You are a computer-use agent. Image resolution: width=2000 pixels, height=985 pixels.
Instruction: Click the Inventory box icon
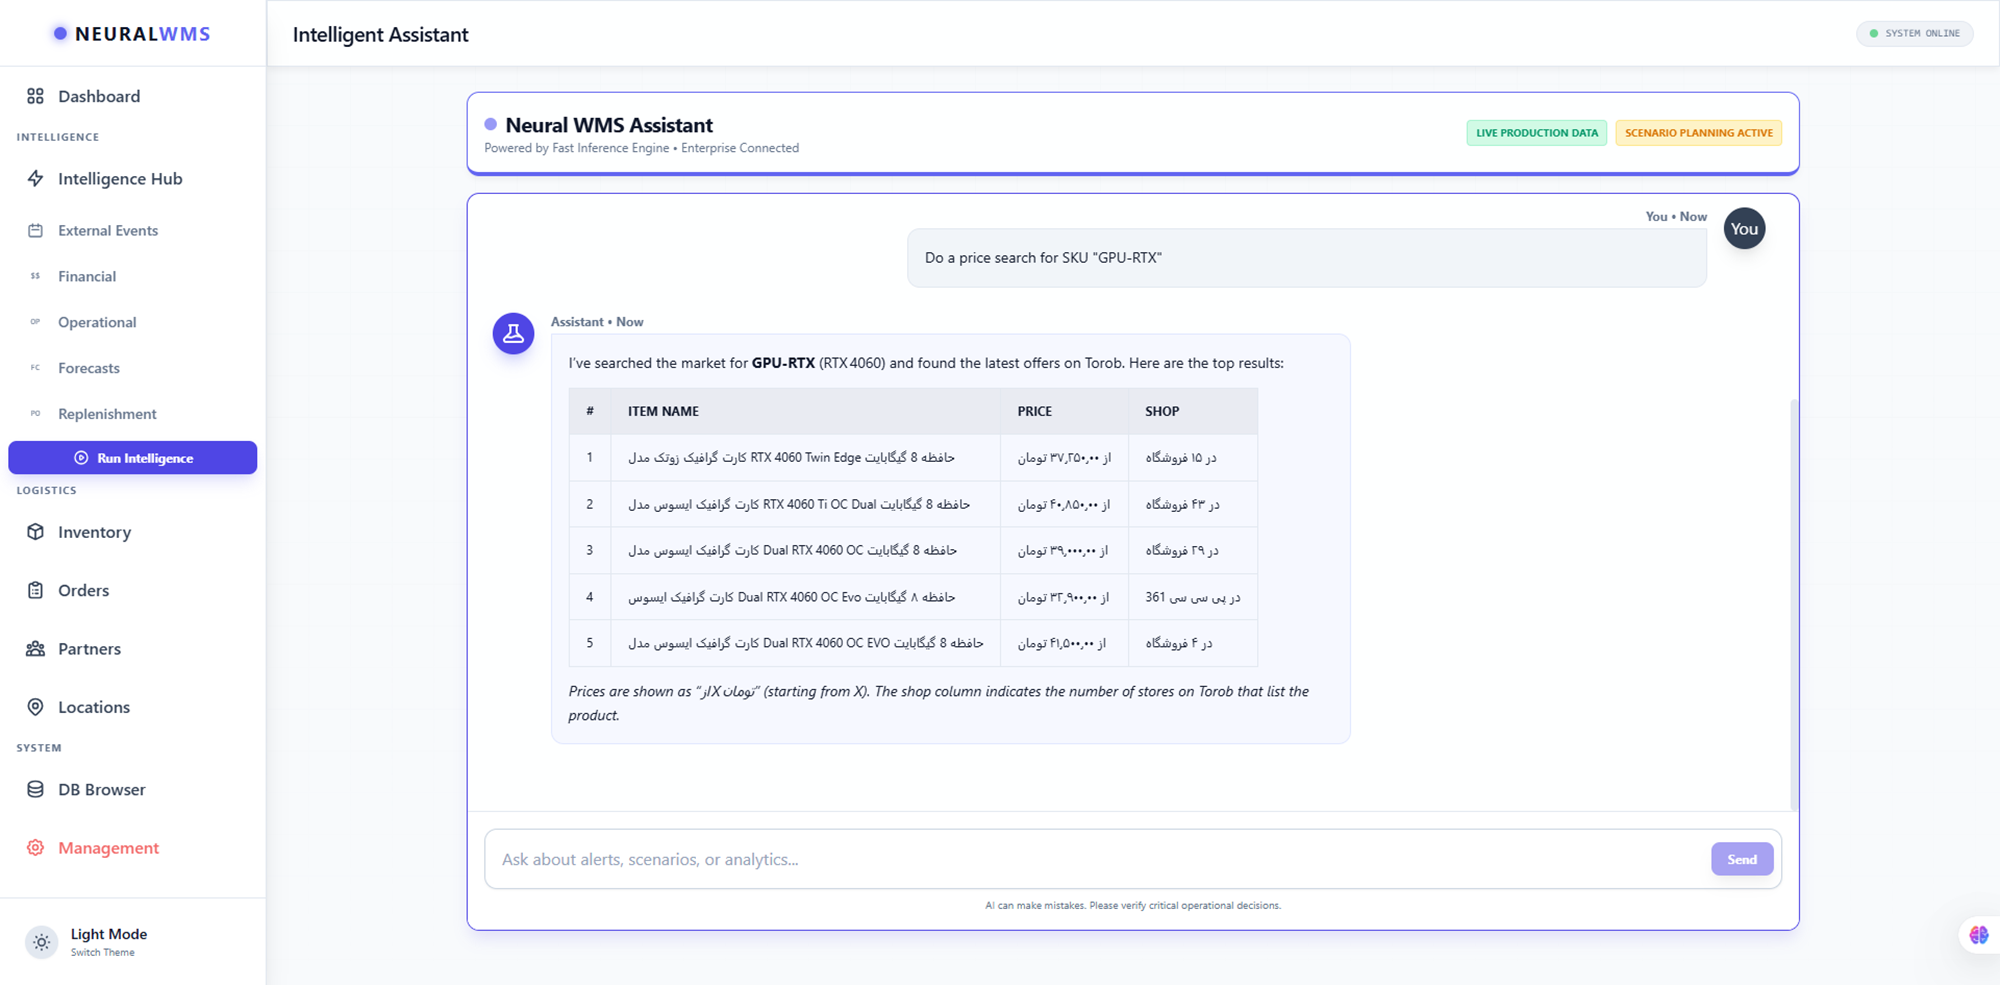pos(36,532)
